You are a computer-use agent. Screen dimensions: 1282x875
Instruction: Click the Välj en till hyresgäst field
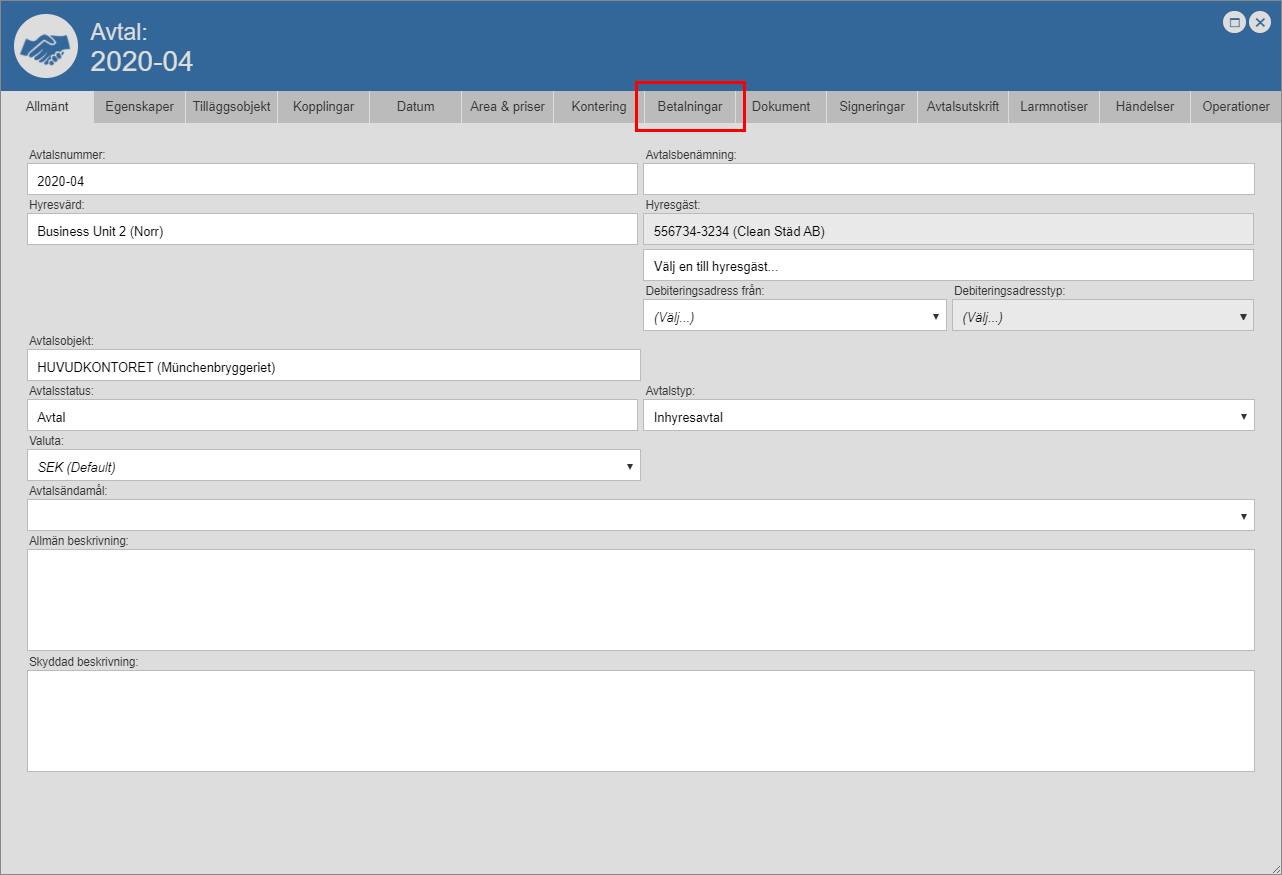tap(948, 266)
